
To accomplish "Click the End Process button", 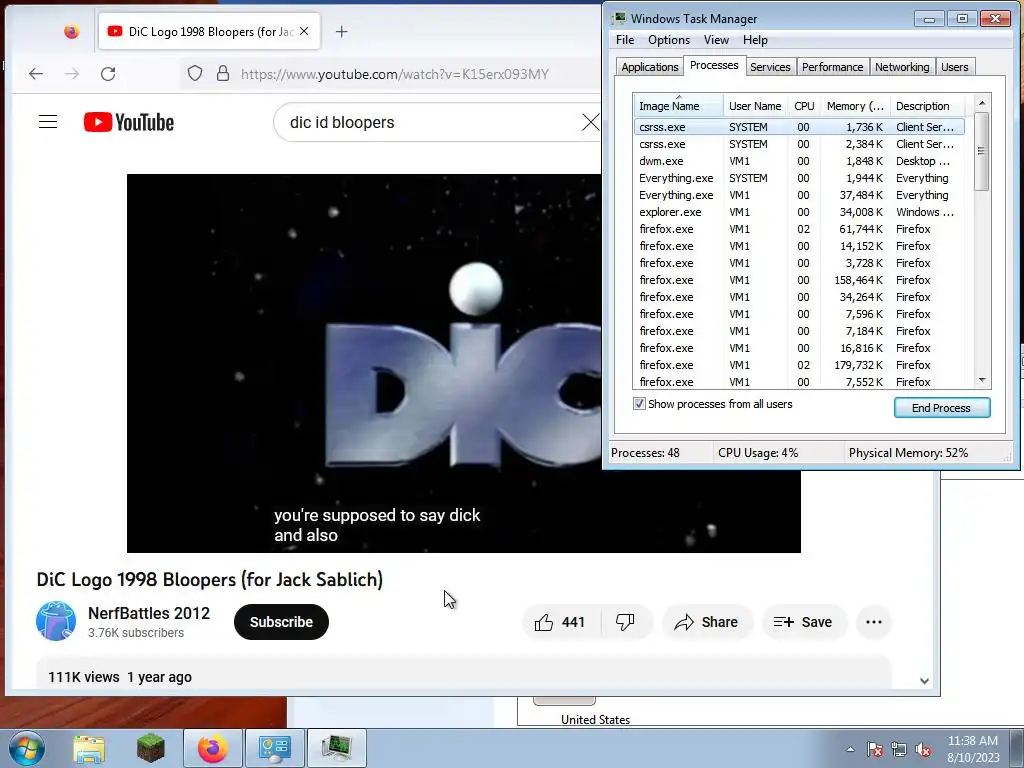I will tap(942, 408).
